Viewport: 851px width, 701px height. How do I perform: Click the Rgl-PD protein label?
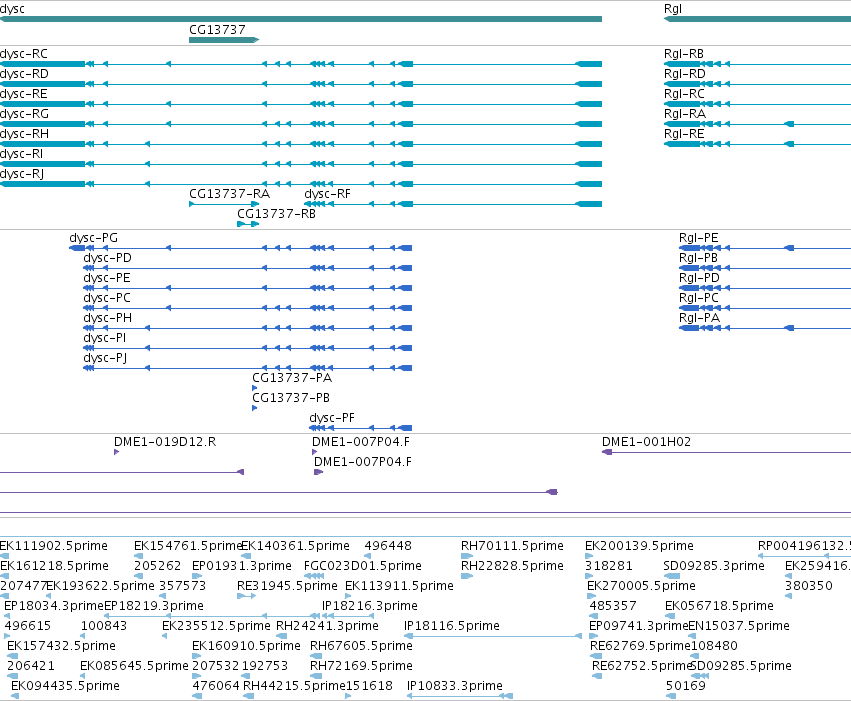click(699, 278)
